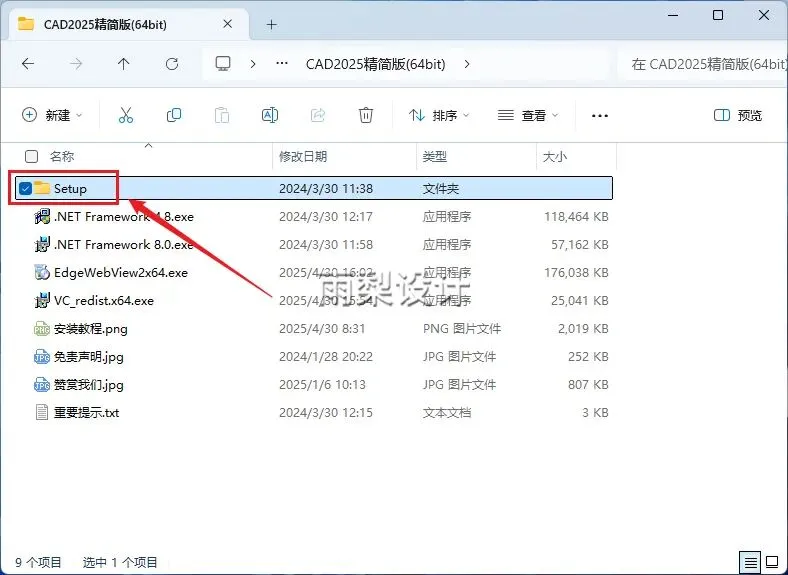Click the EdgeWebView2x64.exe file icon
This screenshot has height=575, width=788.
point(42,272)
